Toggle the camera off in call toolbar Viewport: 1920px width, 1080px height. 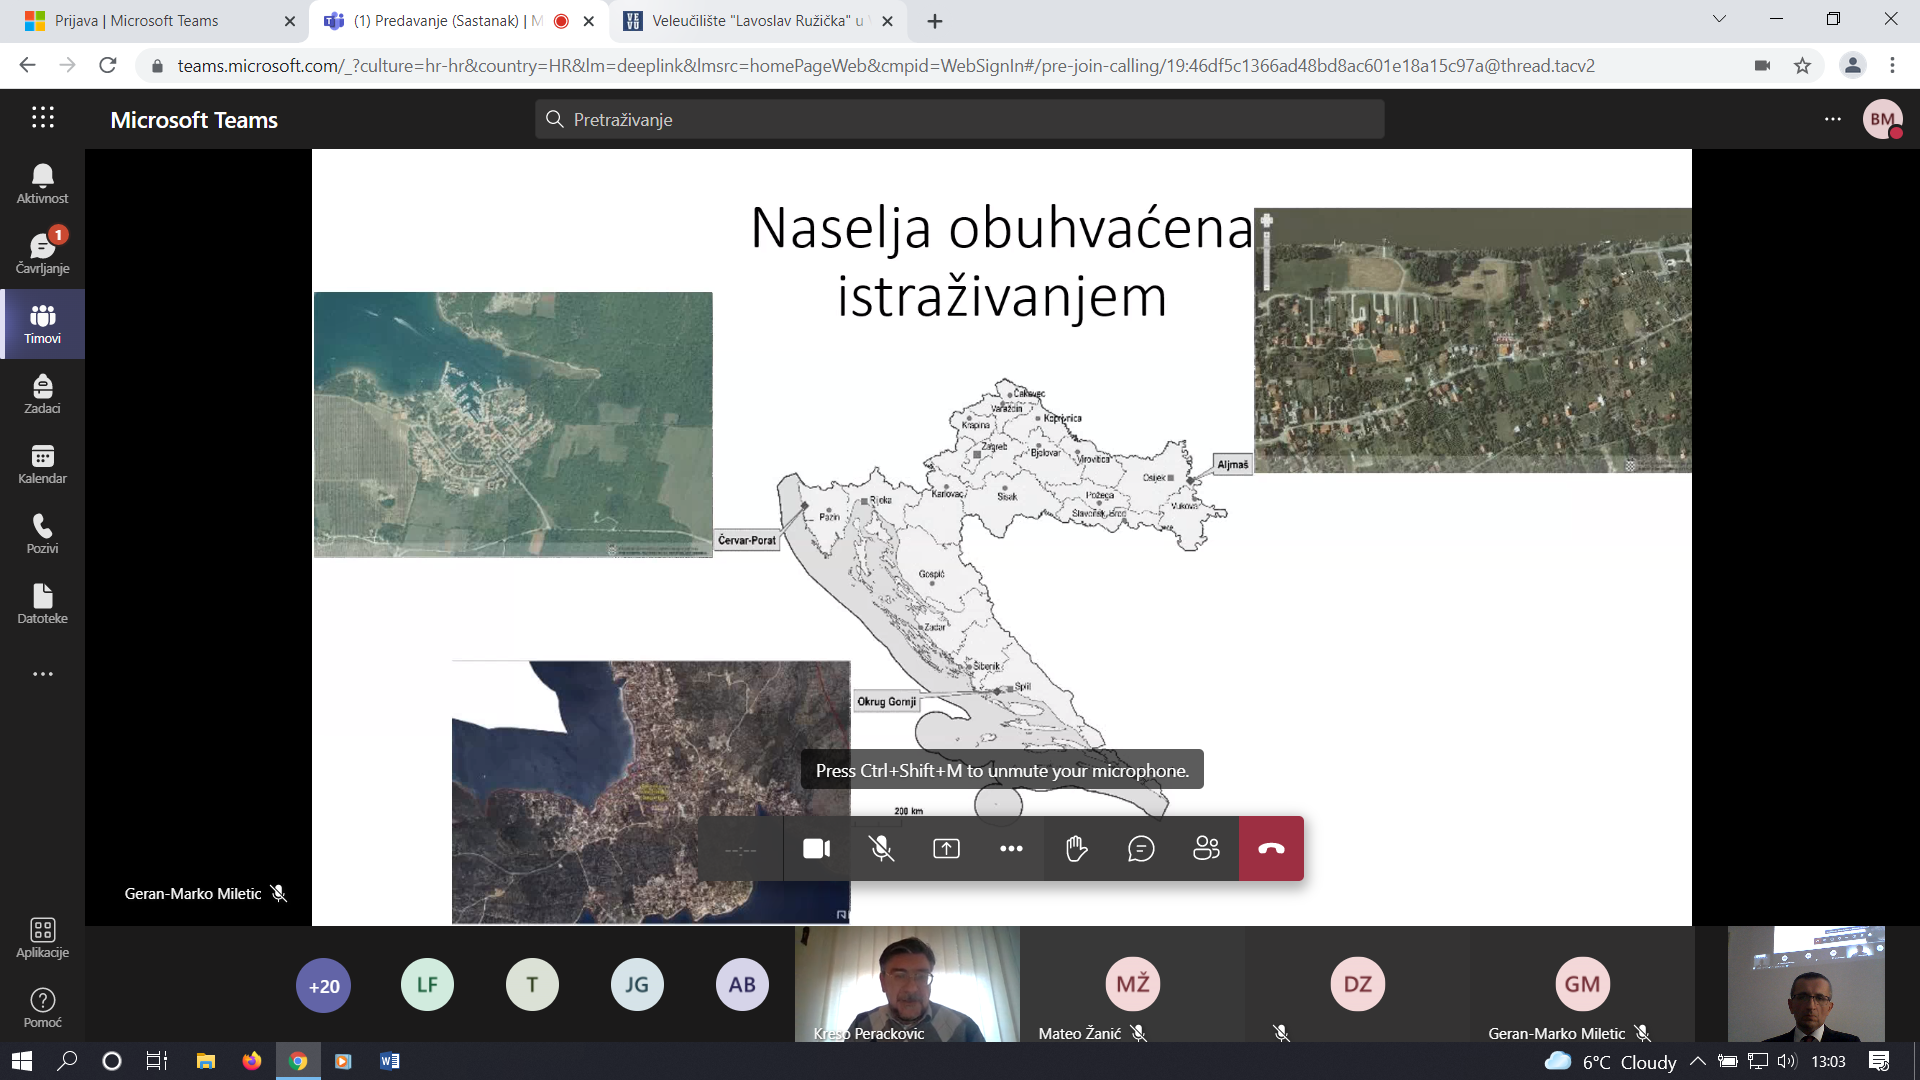[x=816, y=849]
